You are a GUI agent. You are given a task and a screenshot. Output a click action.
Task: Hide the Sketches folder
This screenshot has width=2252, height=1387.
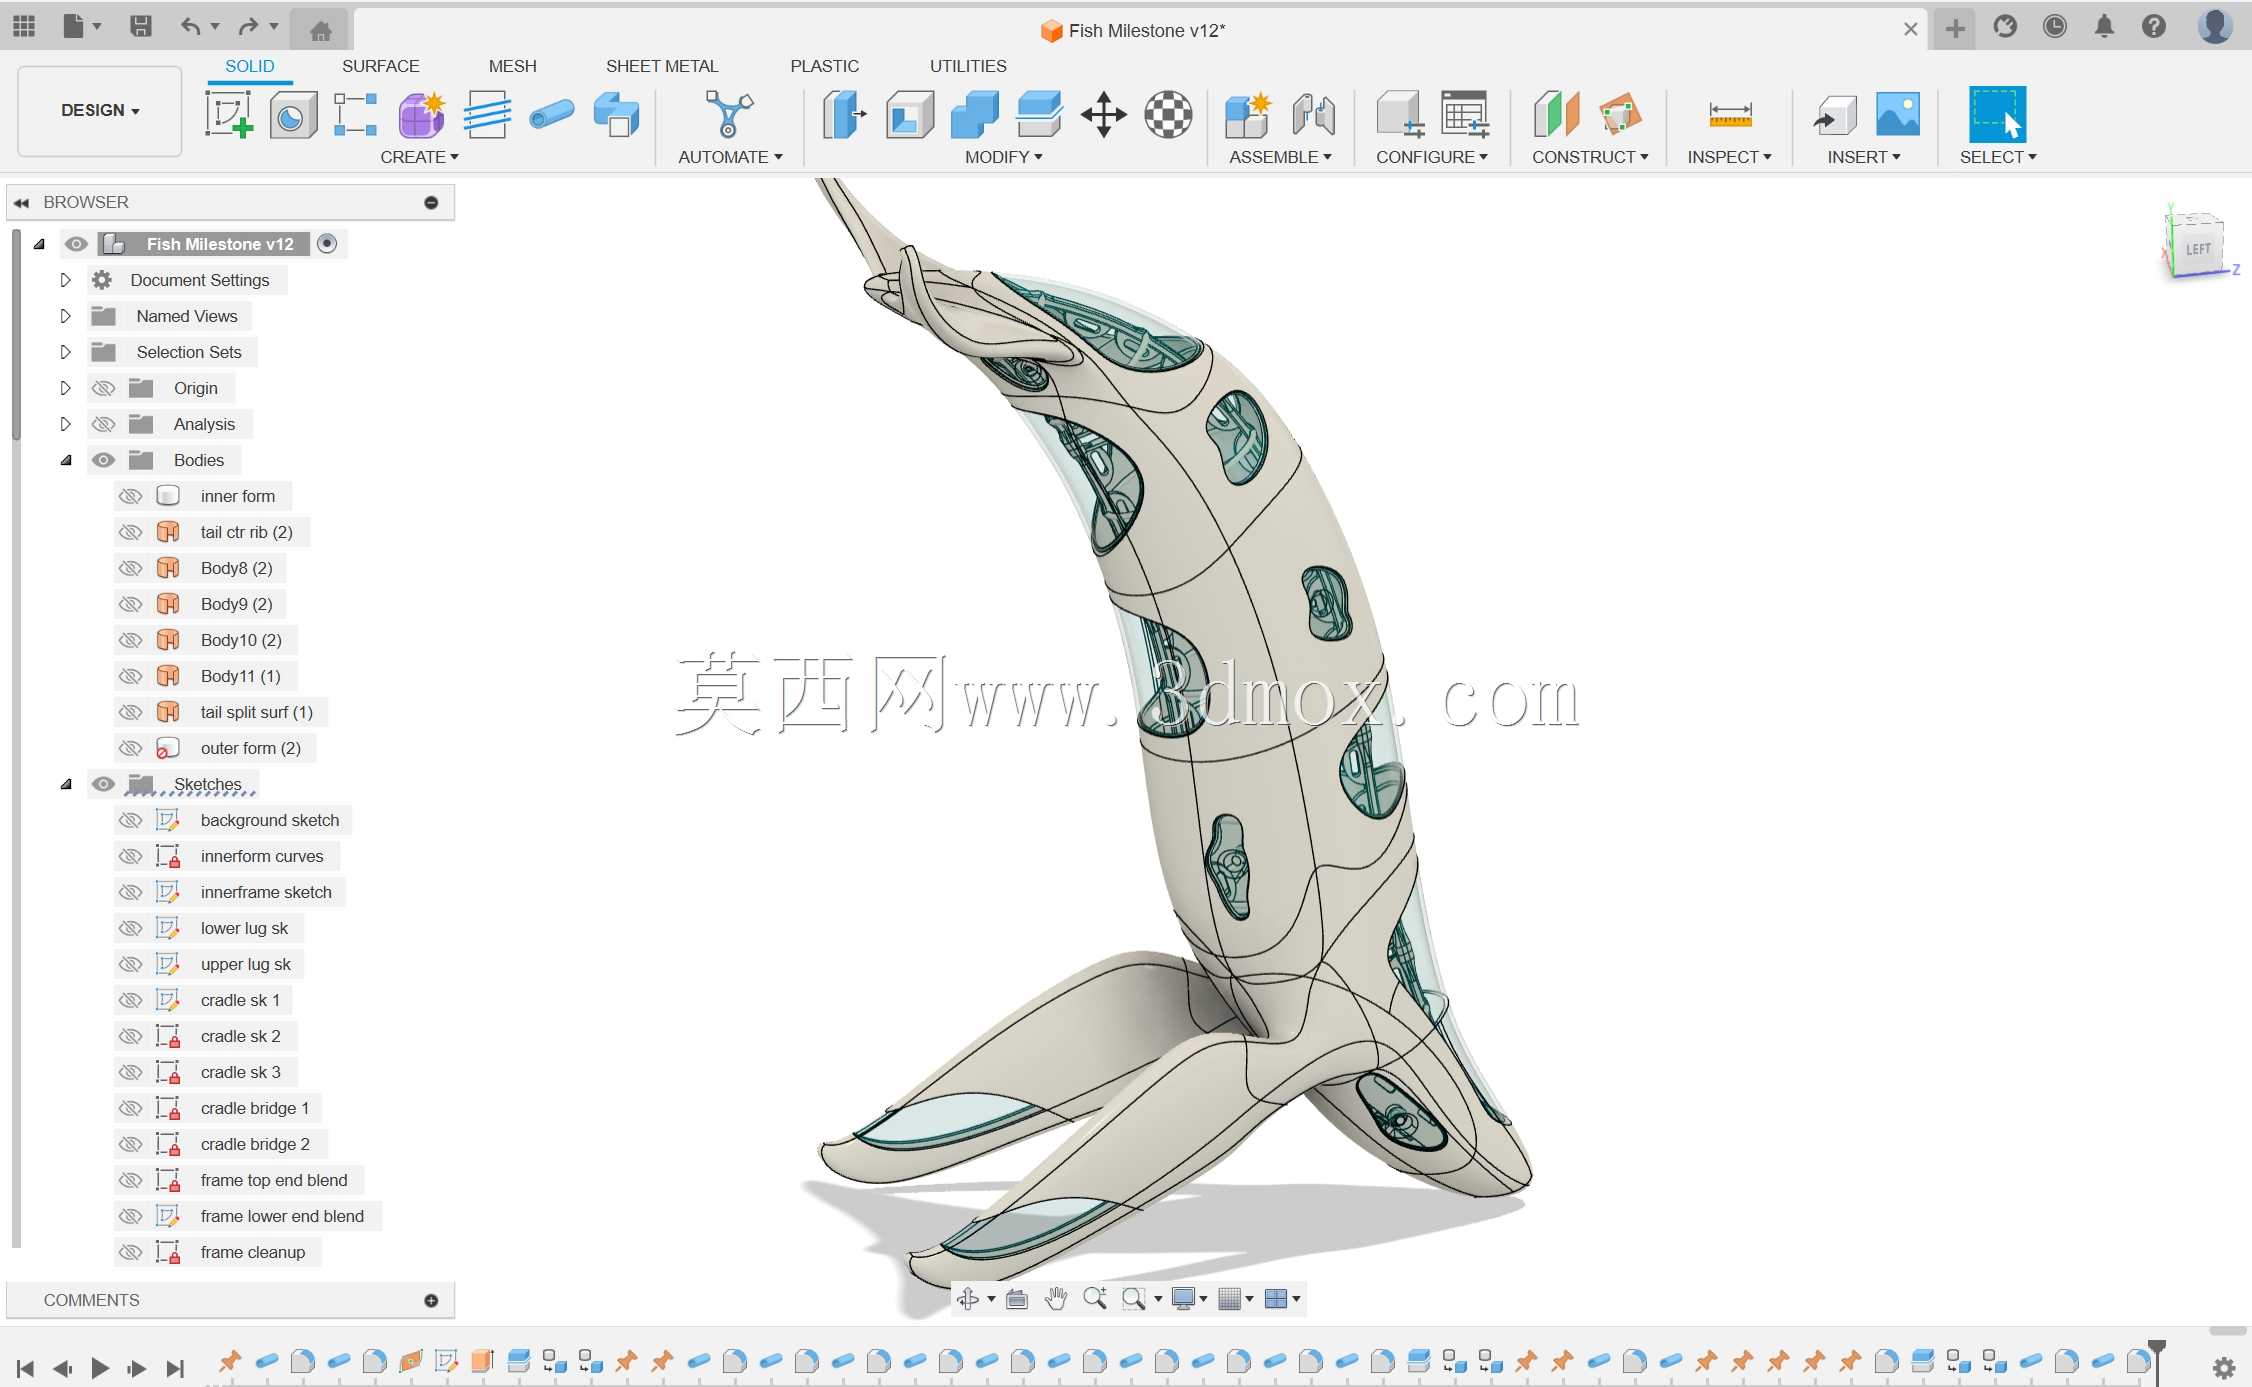103,784
